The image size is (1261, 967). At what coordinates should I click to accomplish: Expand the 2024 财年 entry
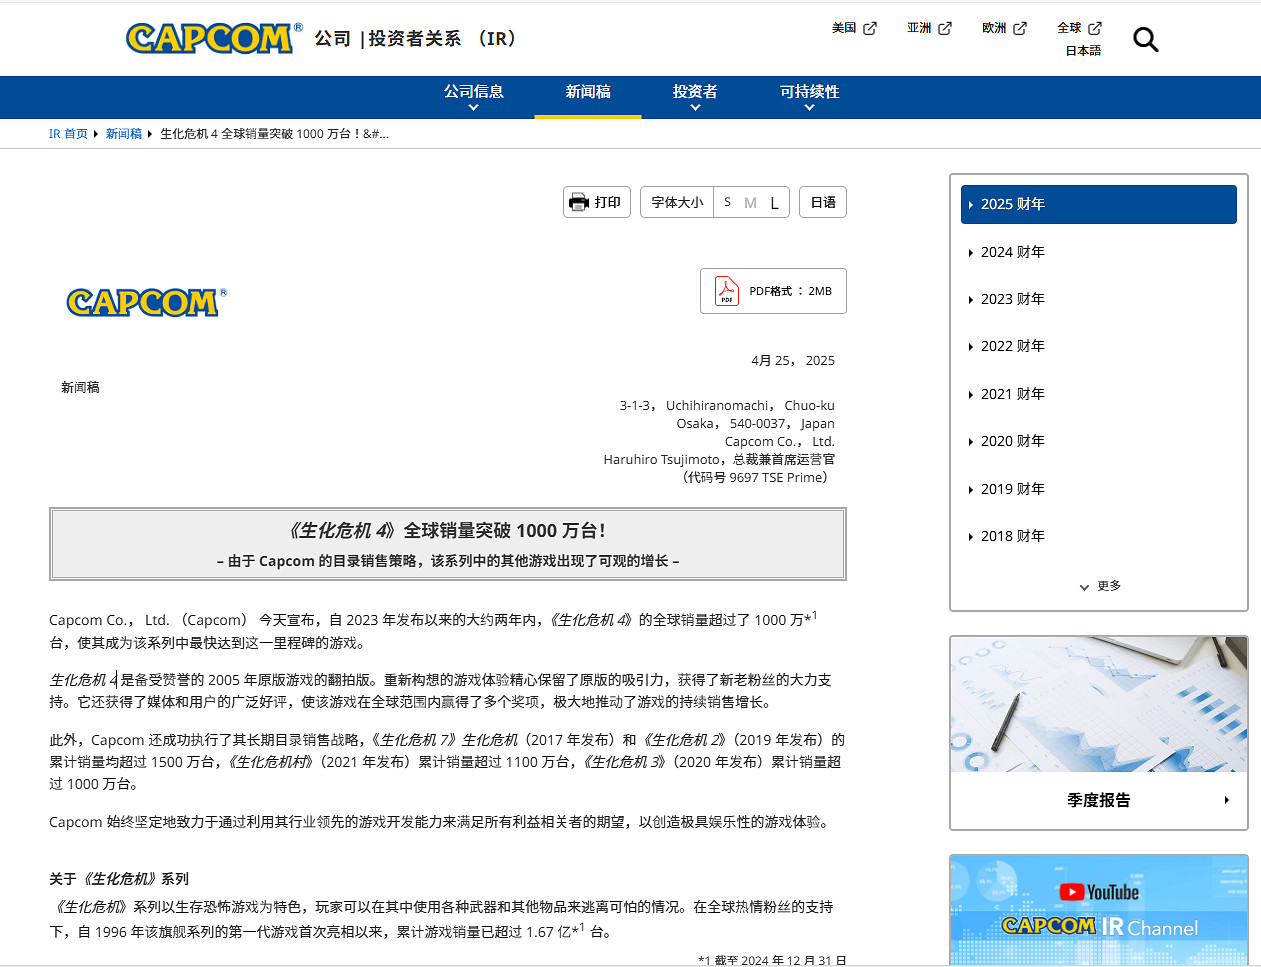click(1013, 251)
